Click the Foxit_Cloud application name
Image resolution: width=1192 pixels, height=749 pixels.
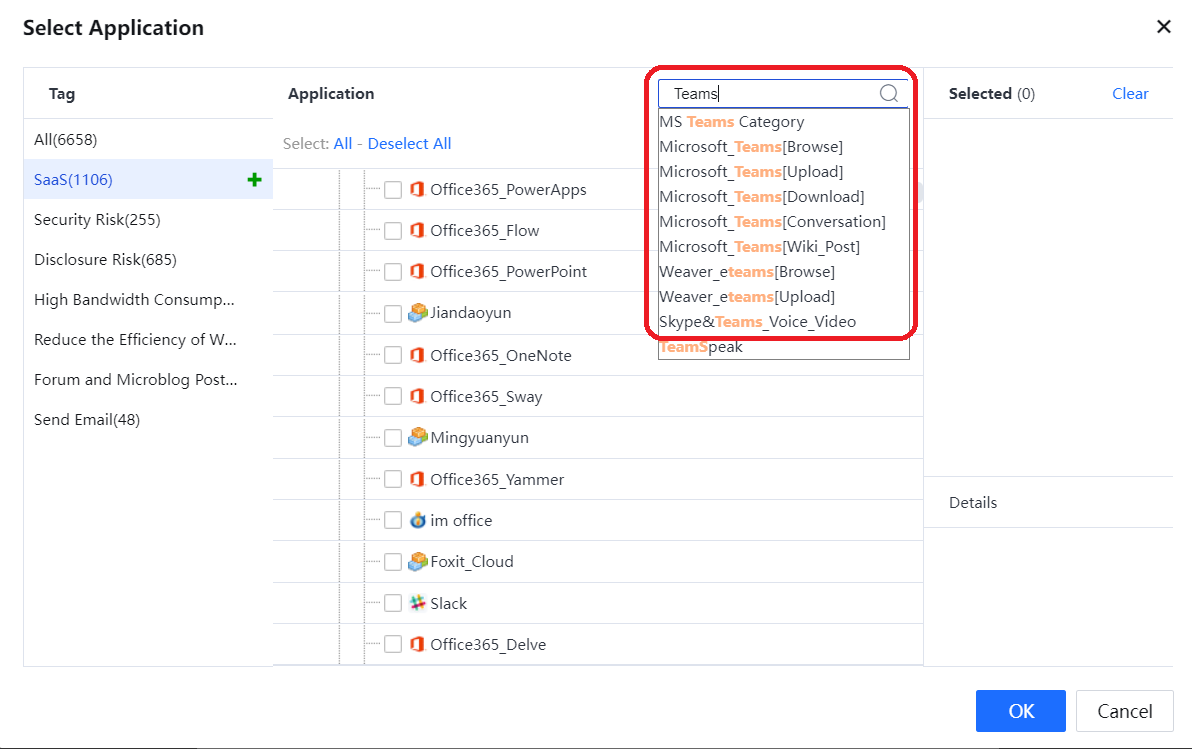pyautogui.click(x=472, y=562)
